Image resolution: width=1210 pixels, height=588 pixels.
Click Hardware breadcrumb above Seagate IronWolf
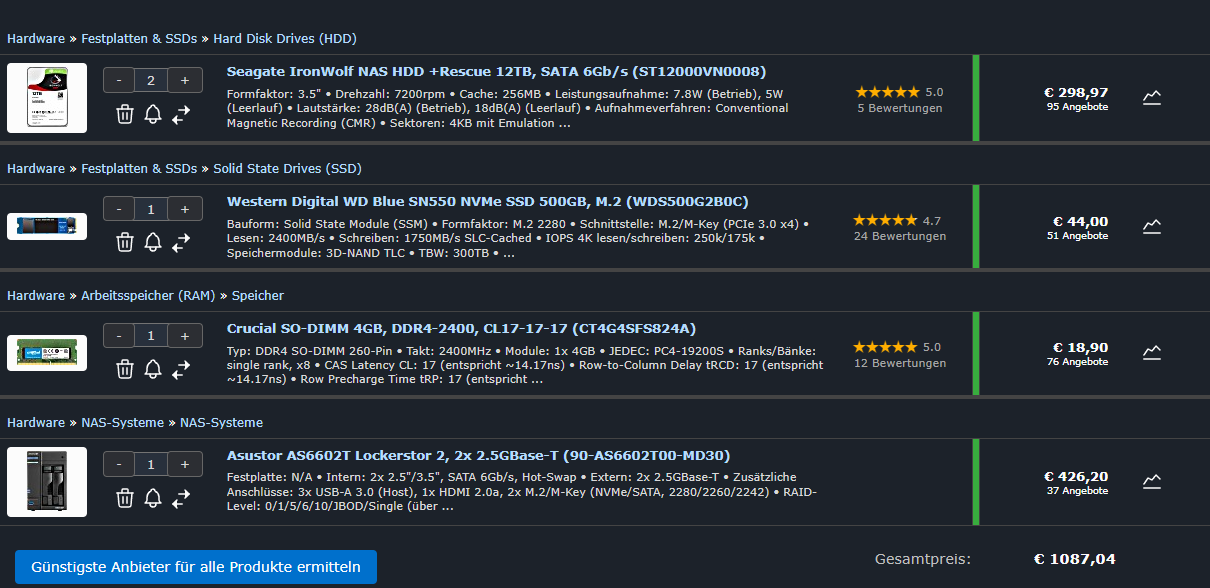click(x=36, y=39)
